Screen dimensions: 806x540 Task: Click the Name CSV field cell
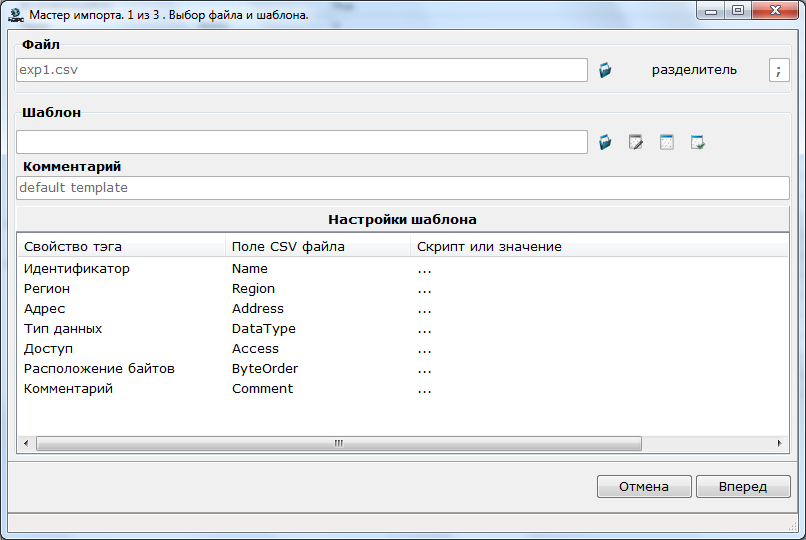coord(250,269)
